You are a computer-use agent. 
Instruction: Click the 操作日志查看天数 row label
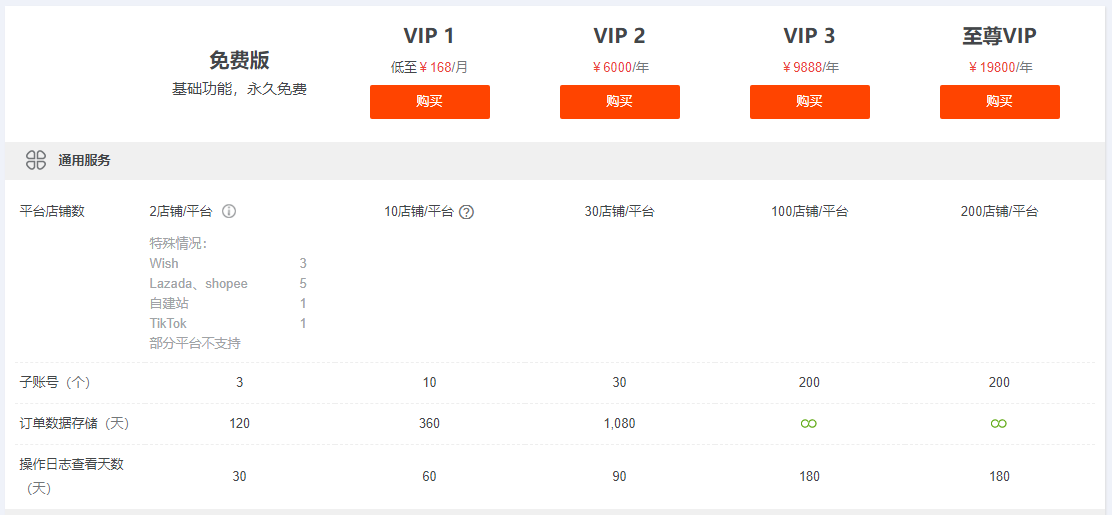point(72,464)
